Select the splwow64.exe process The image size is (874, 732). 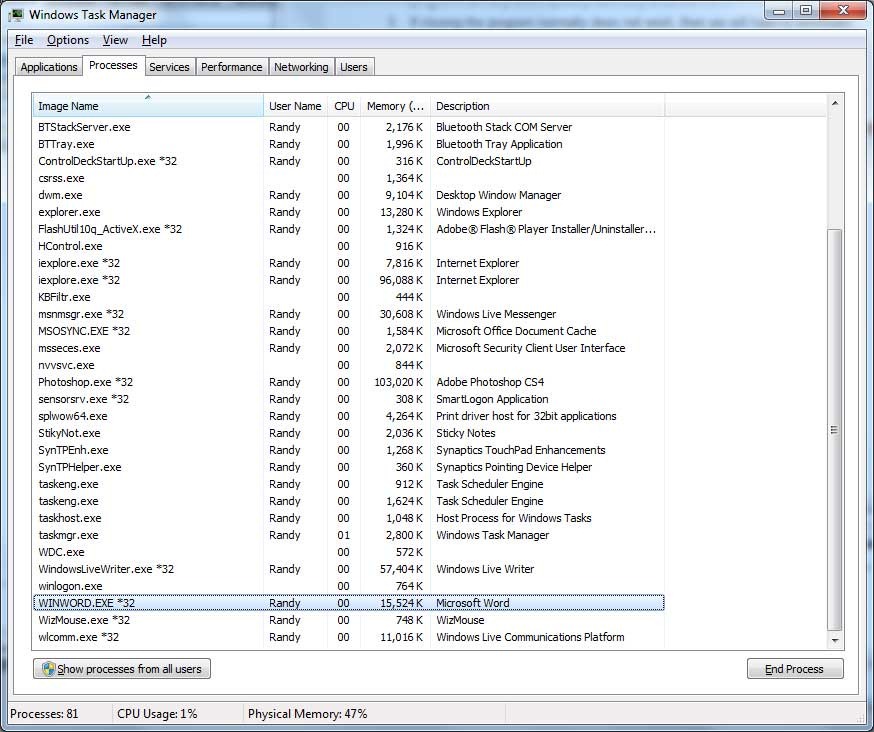click(348, 416)
